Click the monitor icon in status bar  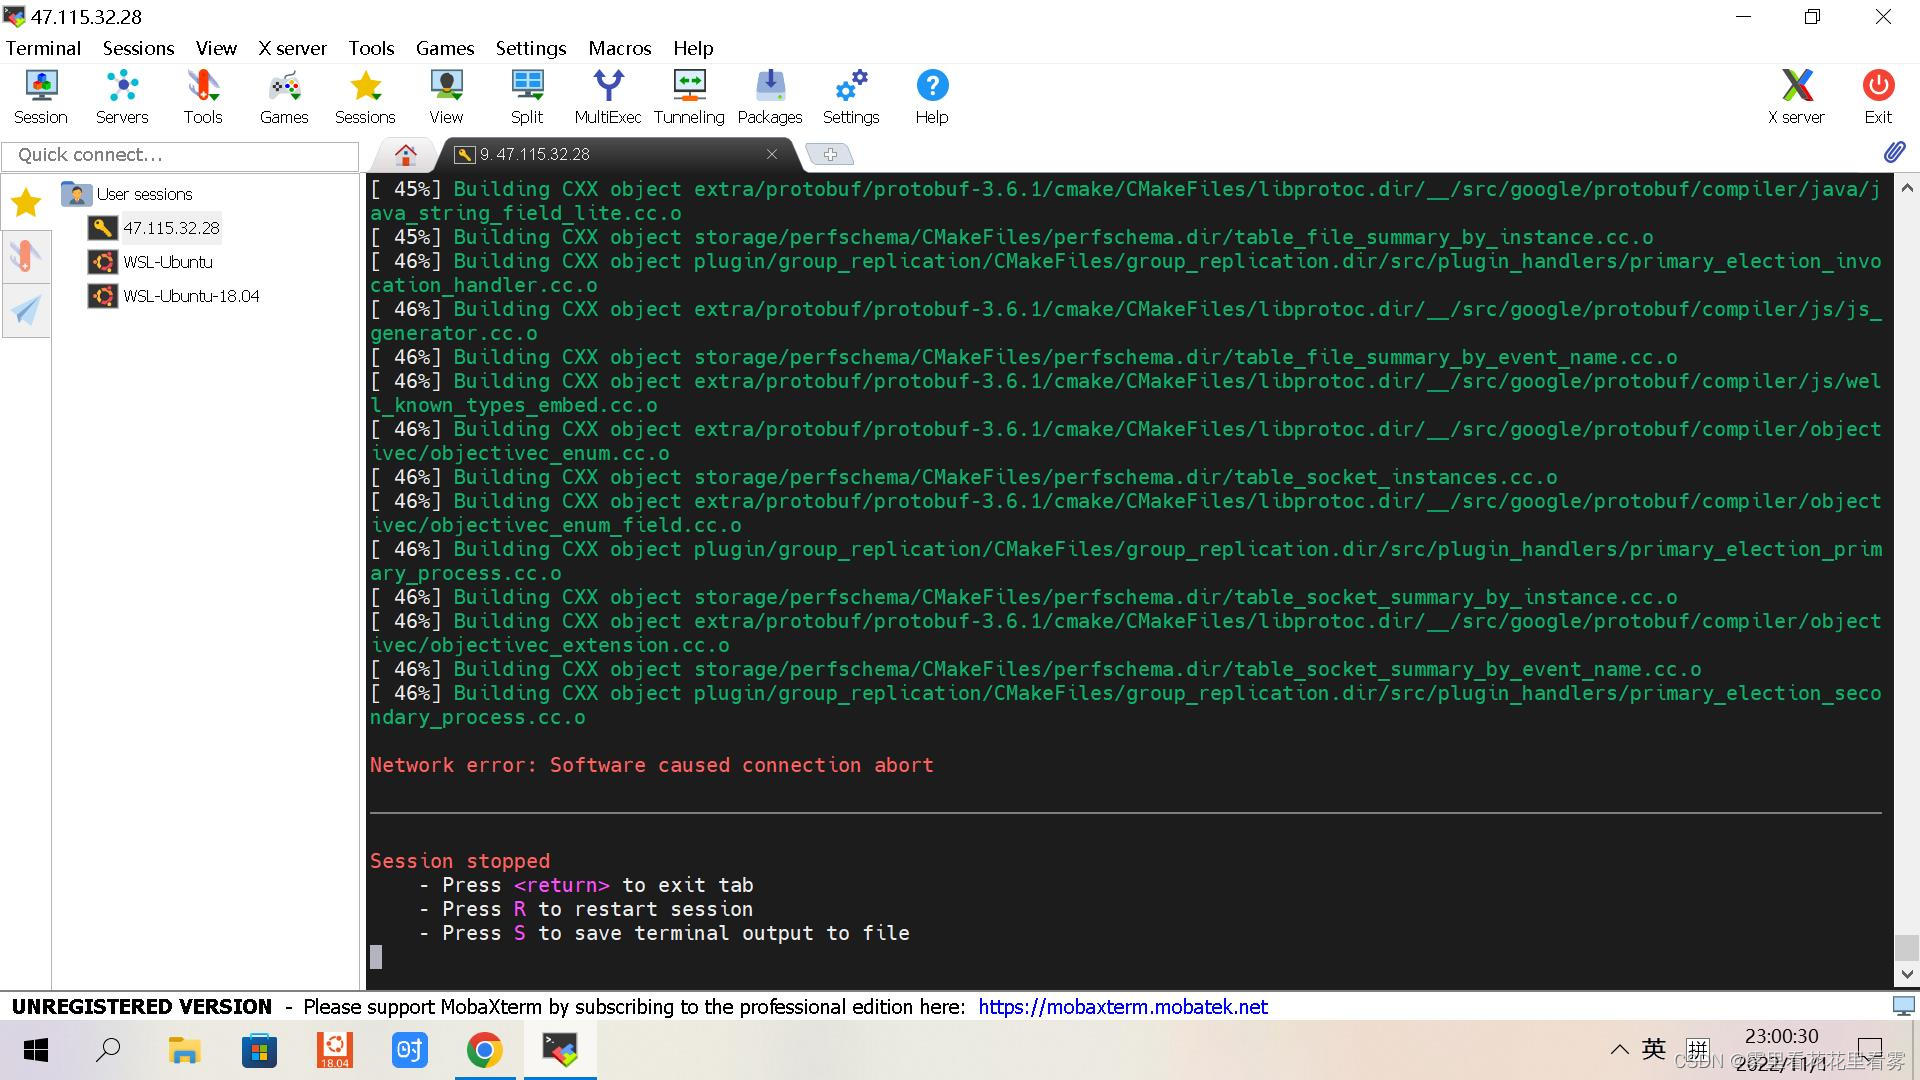(1904, 1006)
